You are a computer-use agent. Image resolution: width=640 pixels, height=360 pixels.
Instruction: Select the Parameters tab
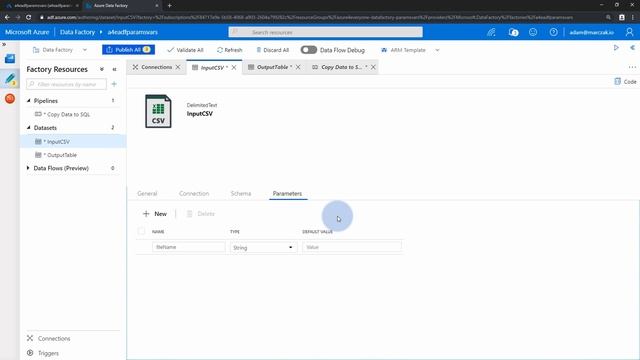coord(287,193)
